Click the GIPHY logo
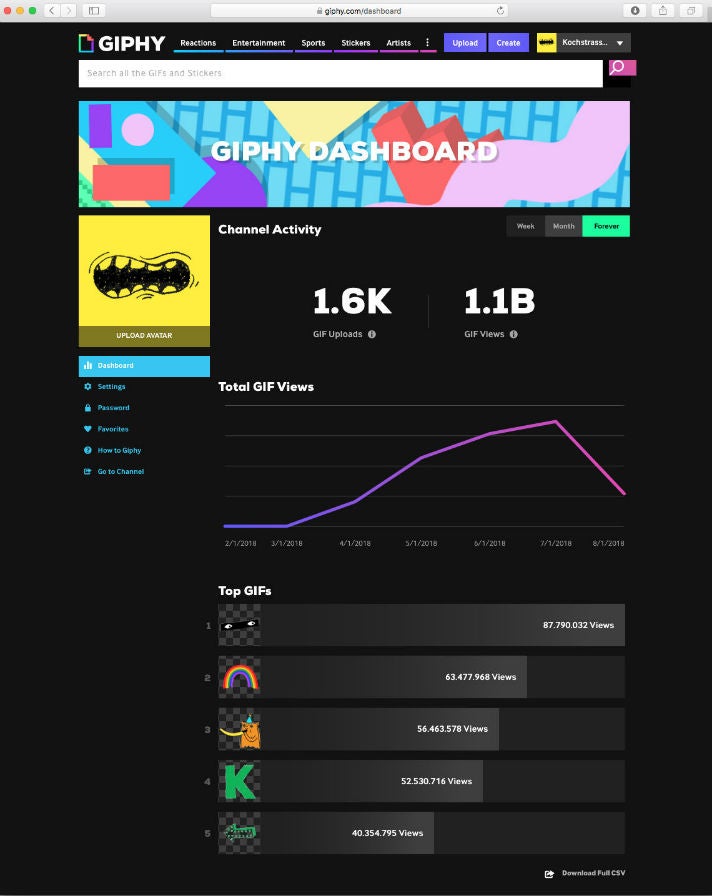 [x=122, y=43]
